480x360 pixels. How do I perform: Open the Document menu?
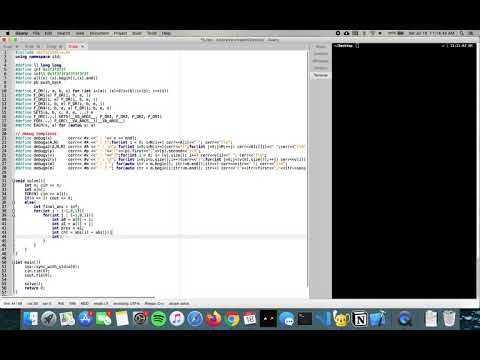99,33
